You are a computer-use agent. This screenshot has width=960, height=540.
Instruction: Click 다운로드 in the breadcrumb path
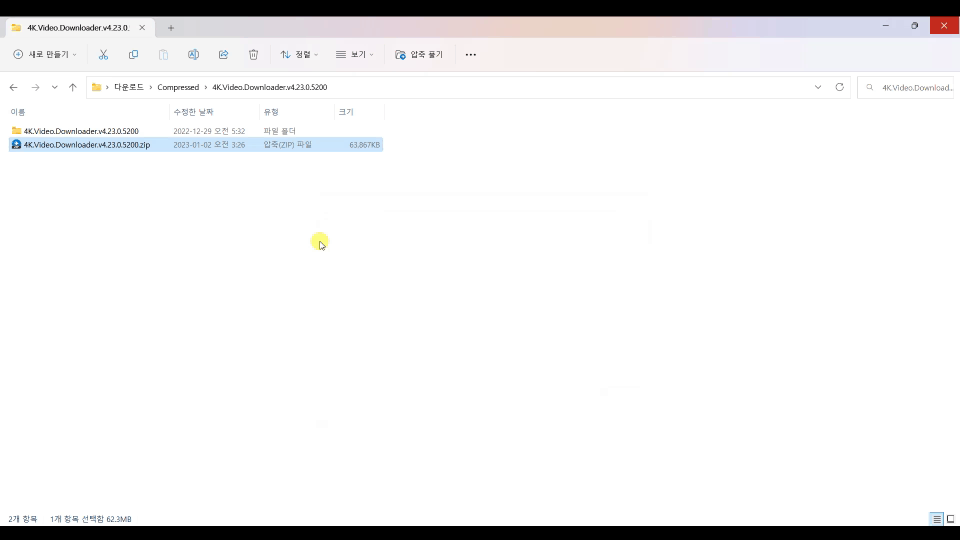click(129, 87)
